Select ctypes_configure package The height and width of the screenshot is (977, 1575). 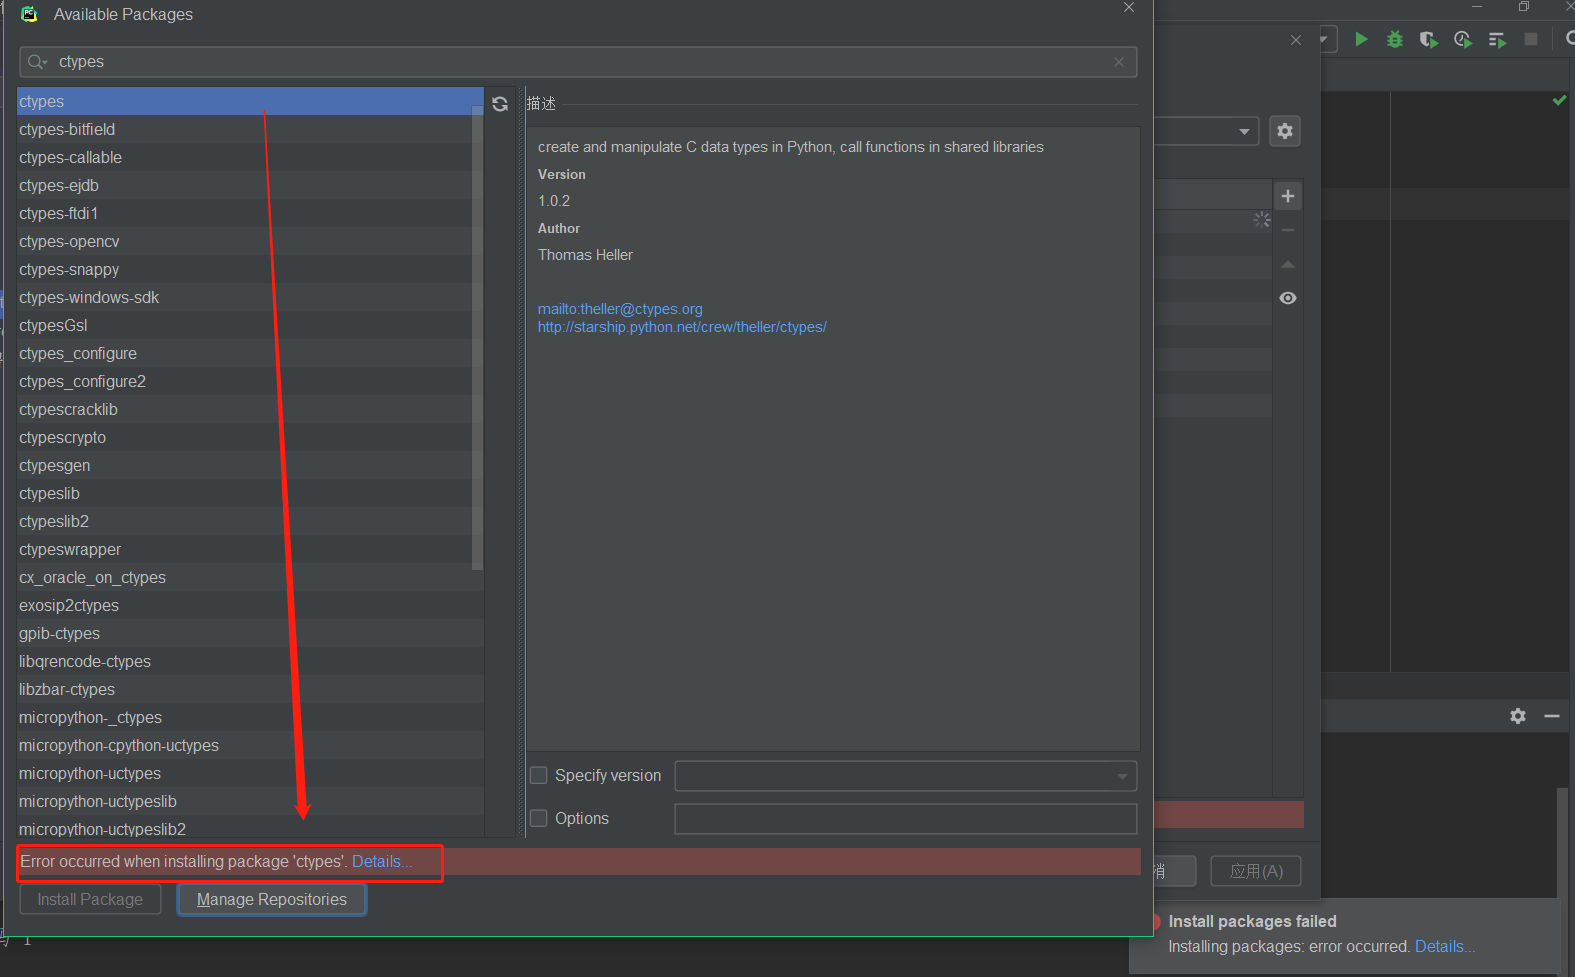click(250, 353)
